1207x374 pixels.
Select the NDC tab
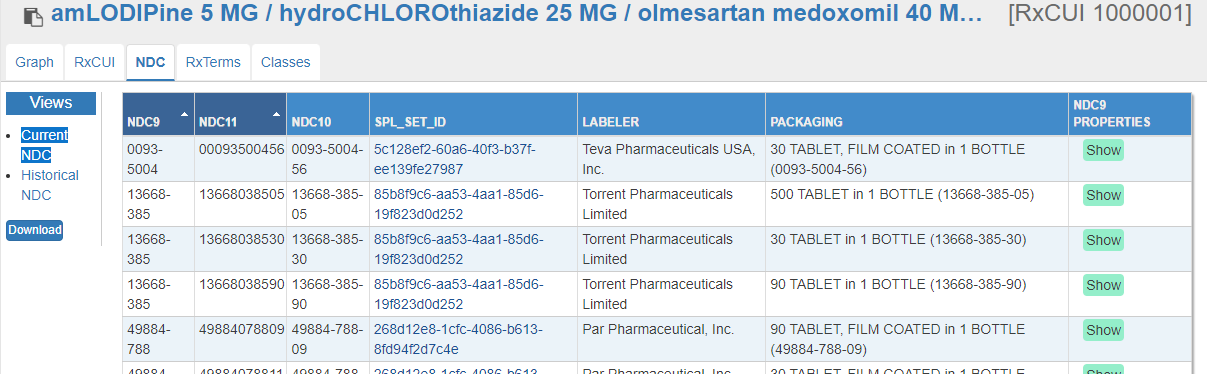coord(150,62)
